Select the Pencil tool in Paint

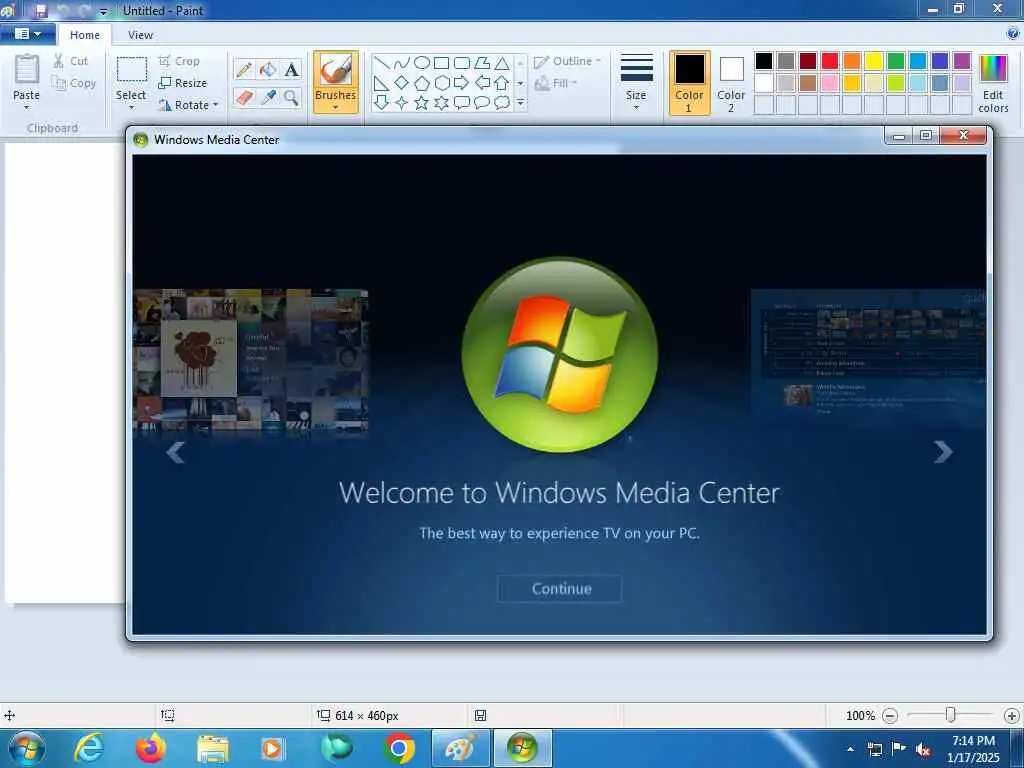pyautogui.click(x=244, y=69)
